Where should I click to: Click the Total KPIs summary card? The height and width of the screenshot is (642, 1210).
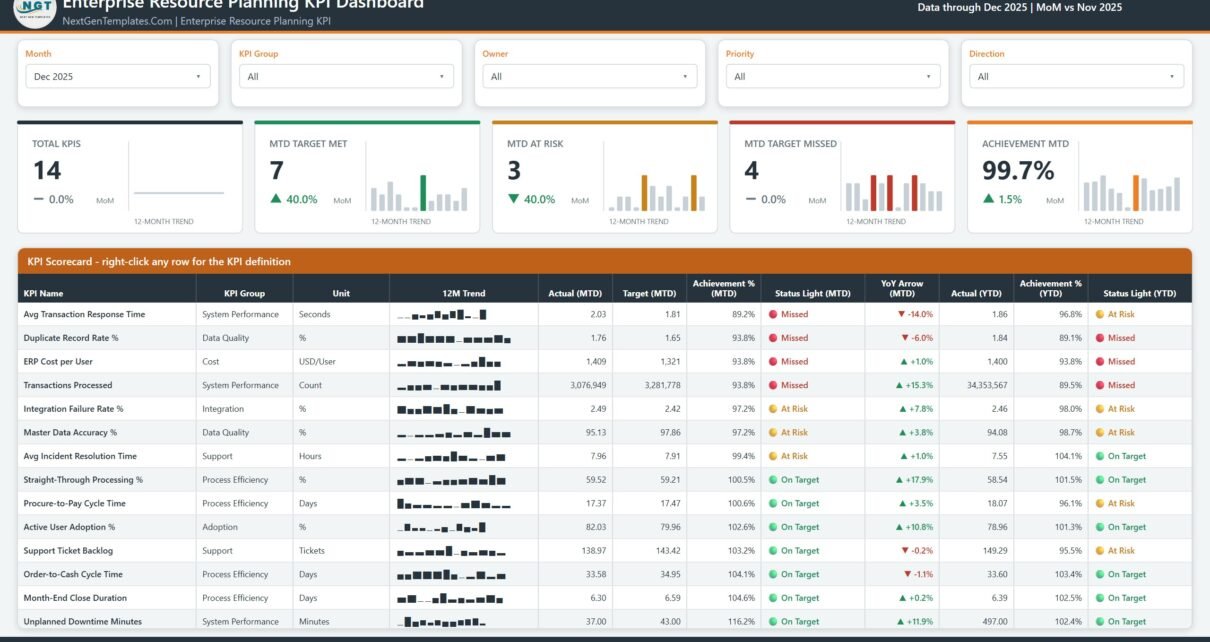[130, 177]
